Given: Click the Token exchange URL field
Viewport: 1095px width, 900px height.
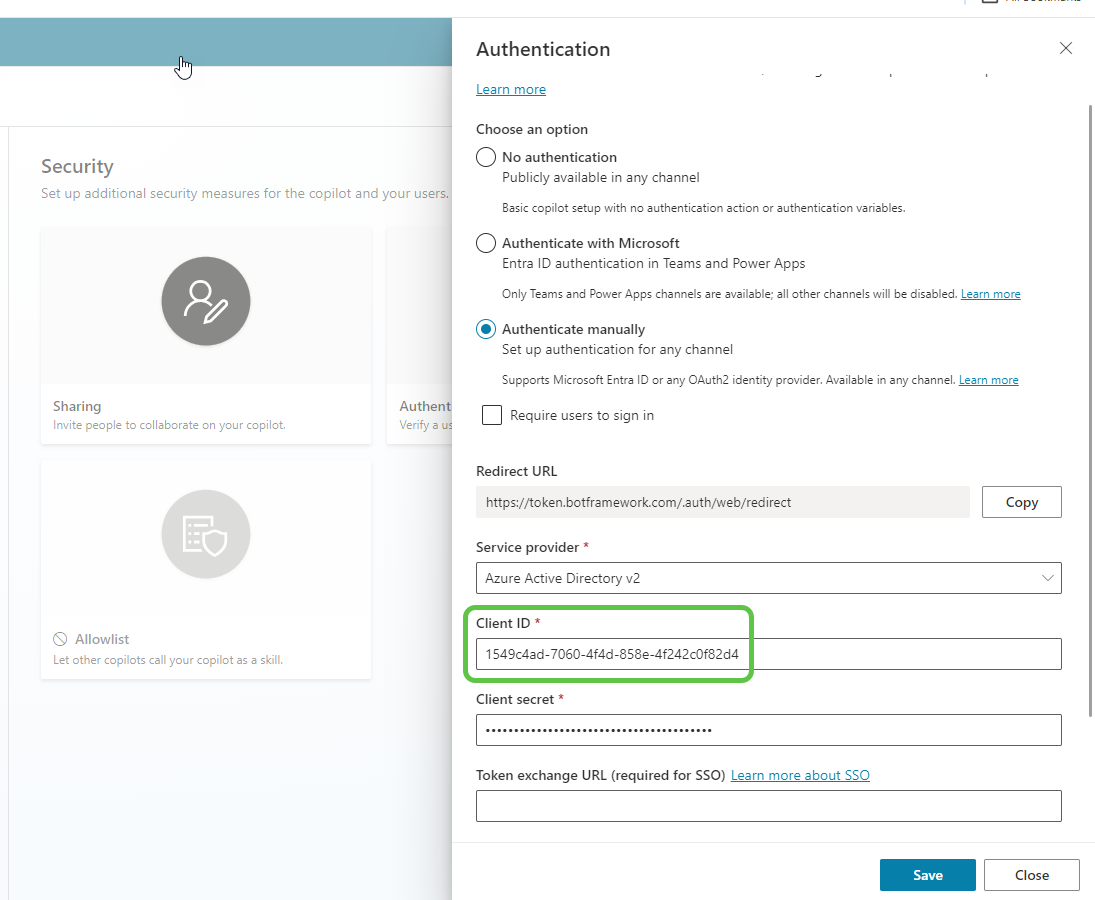Looking at the screenshot, I should (x=768, y=806).
